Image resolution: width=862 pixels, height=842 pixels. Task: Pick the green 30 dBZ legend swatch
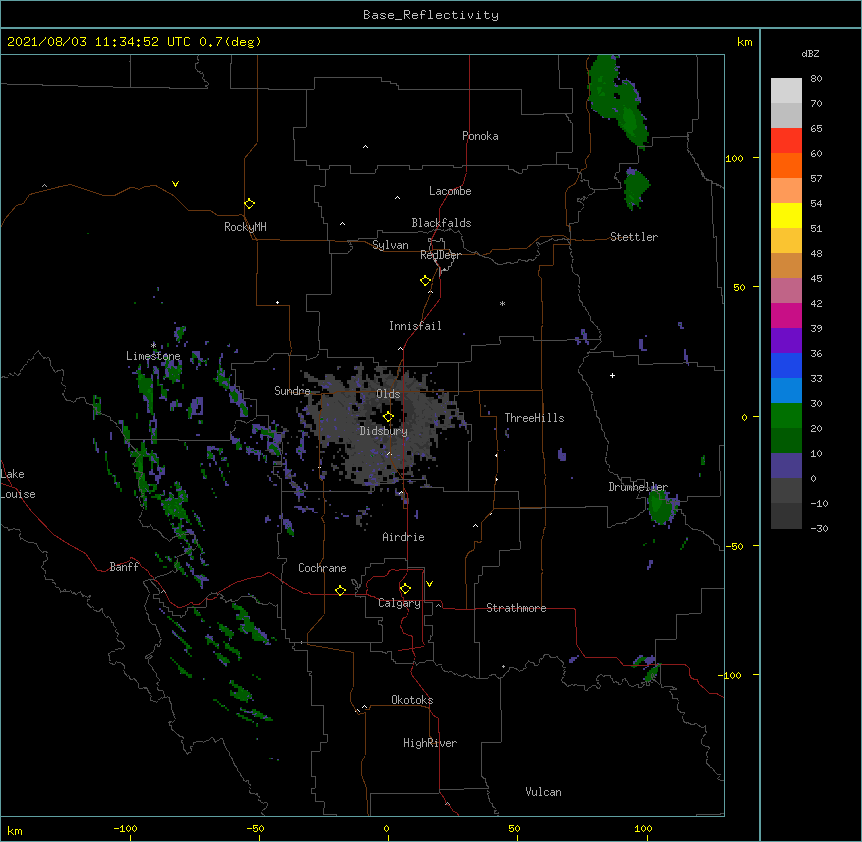786,416
